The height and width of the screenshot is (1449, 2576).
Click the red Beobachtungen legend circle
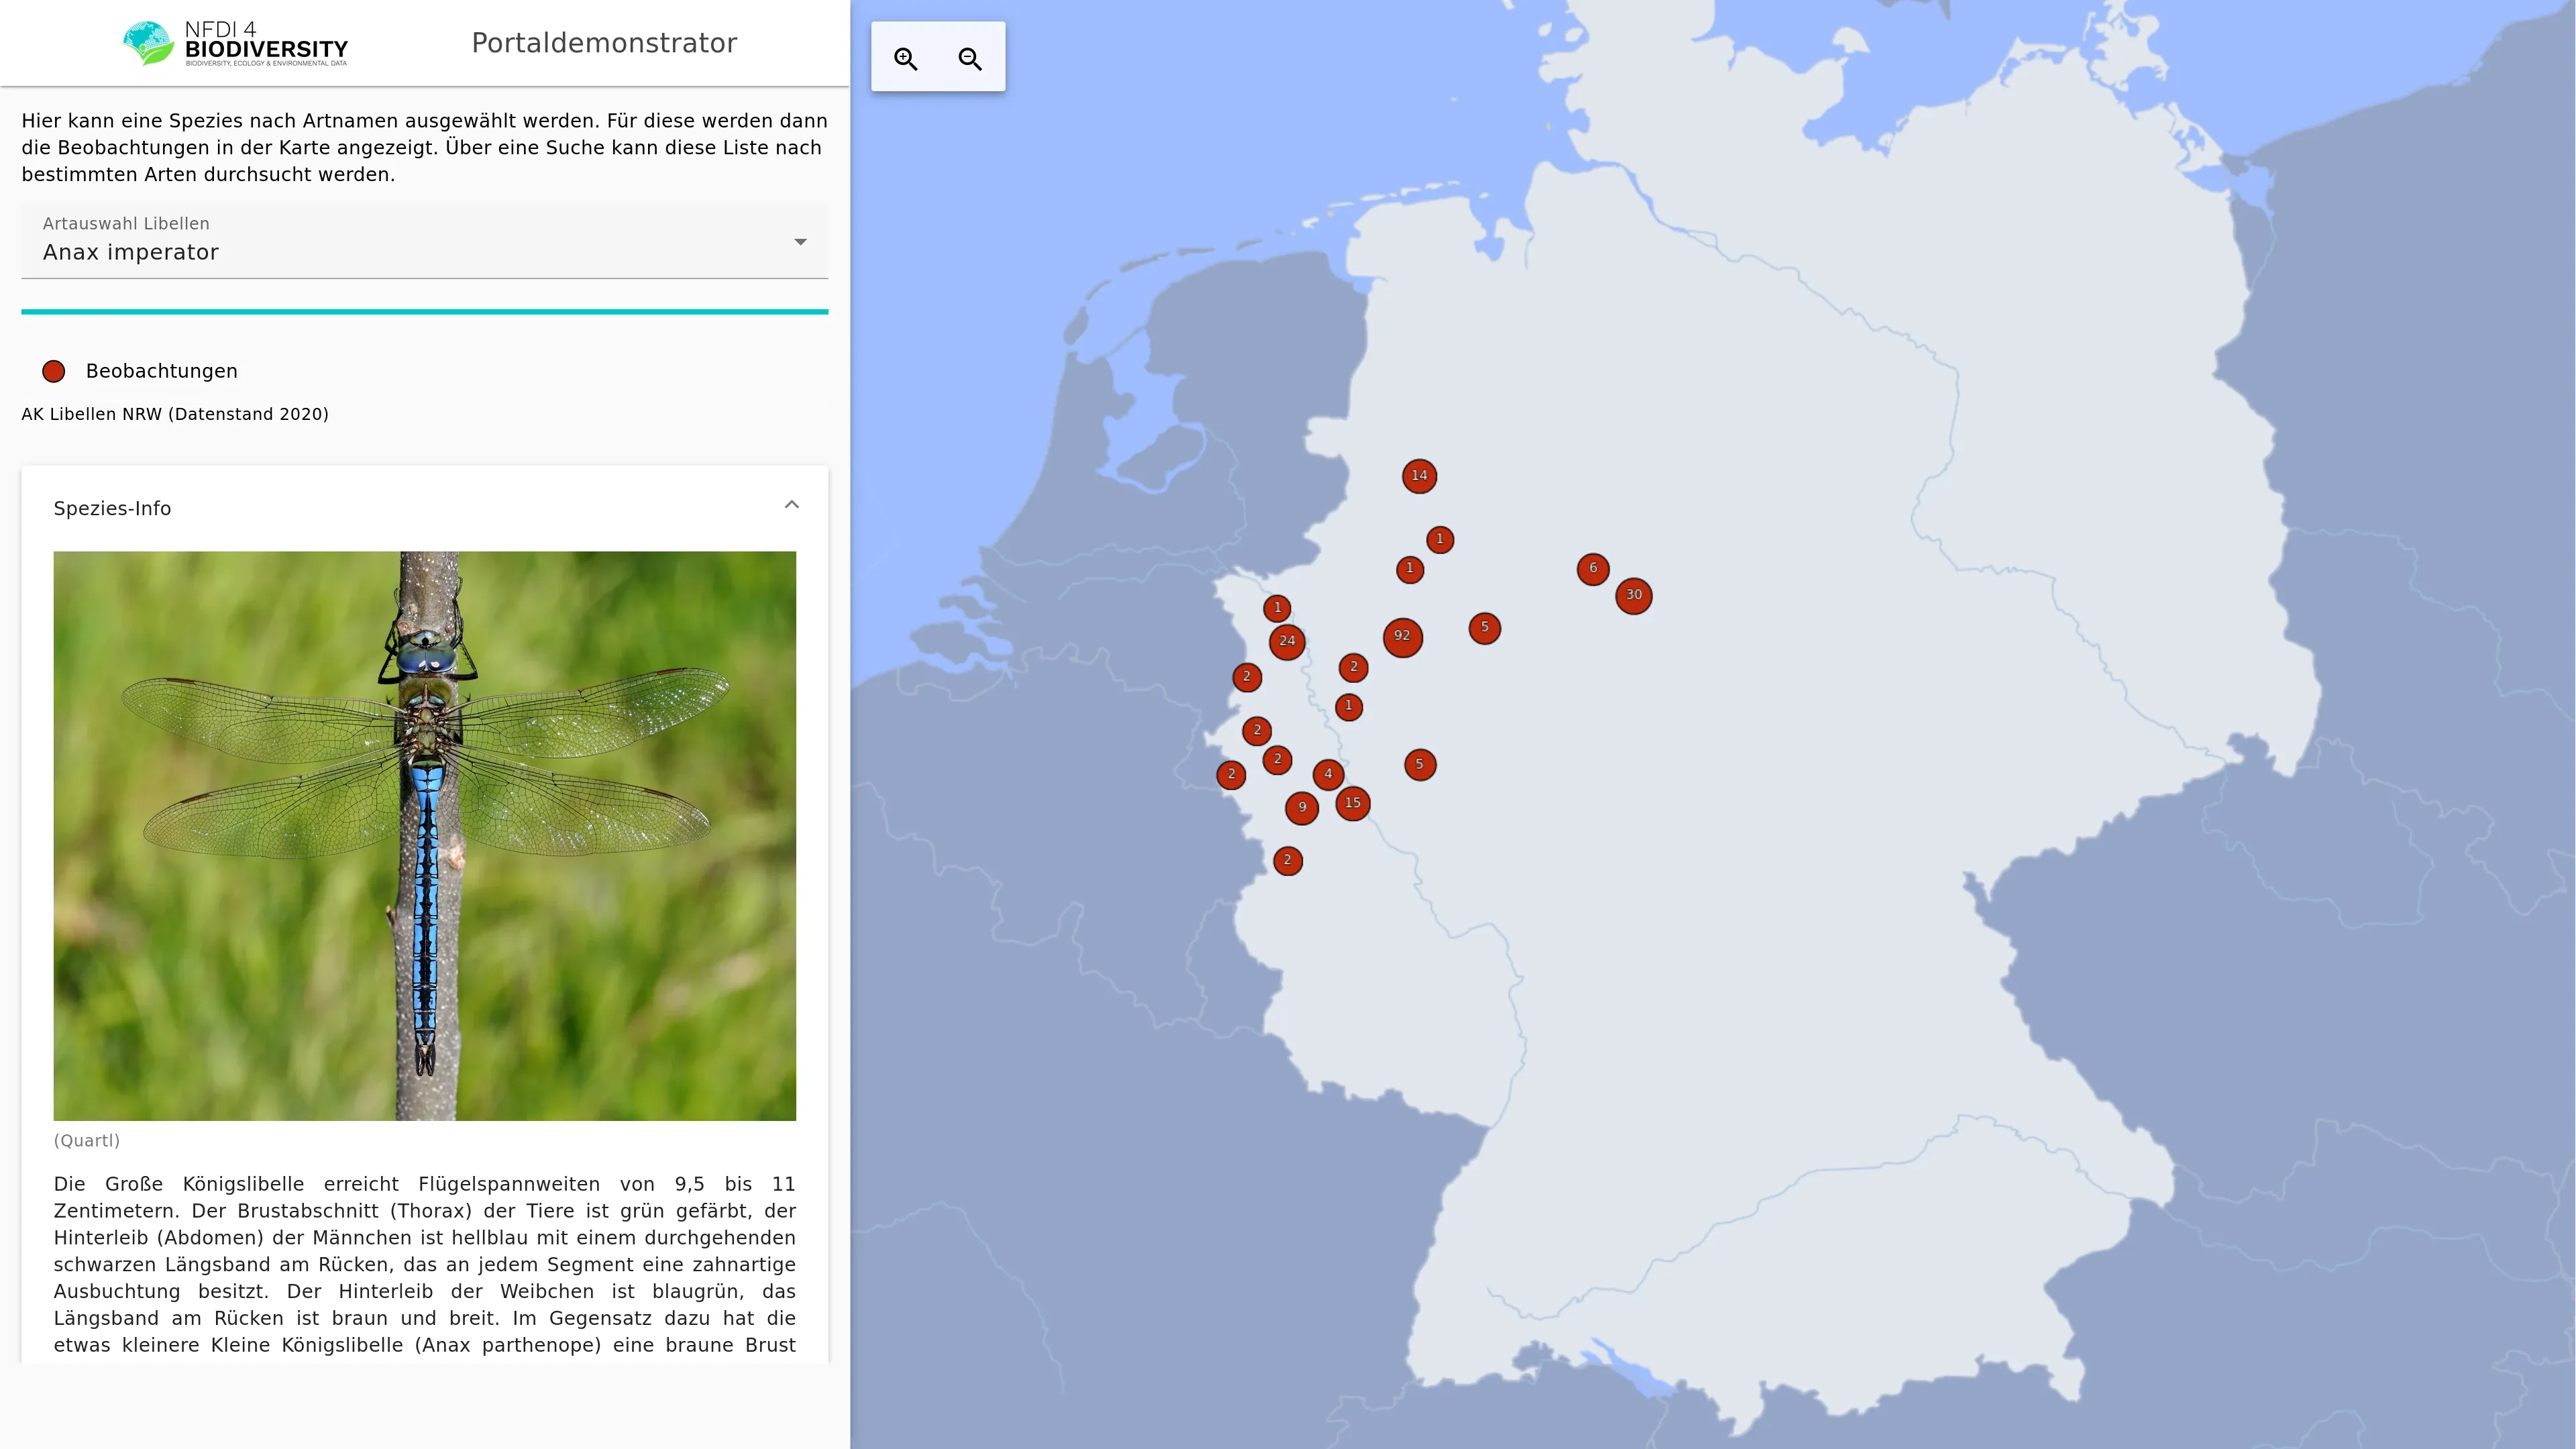54,372
